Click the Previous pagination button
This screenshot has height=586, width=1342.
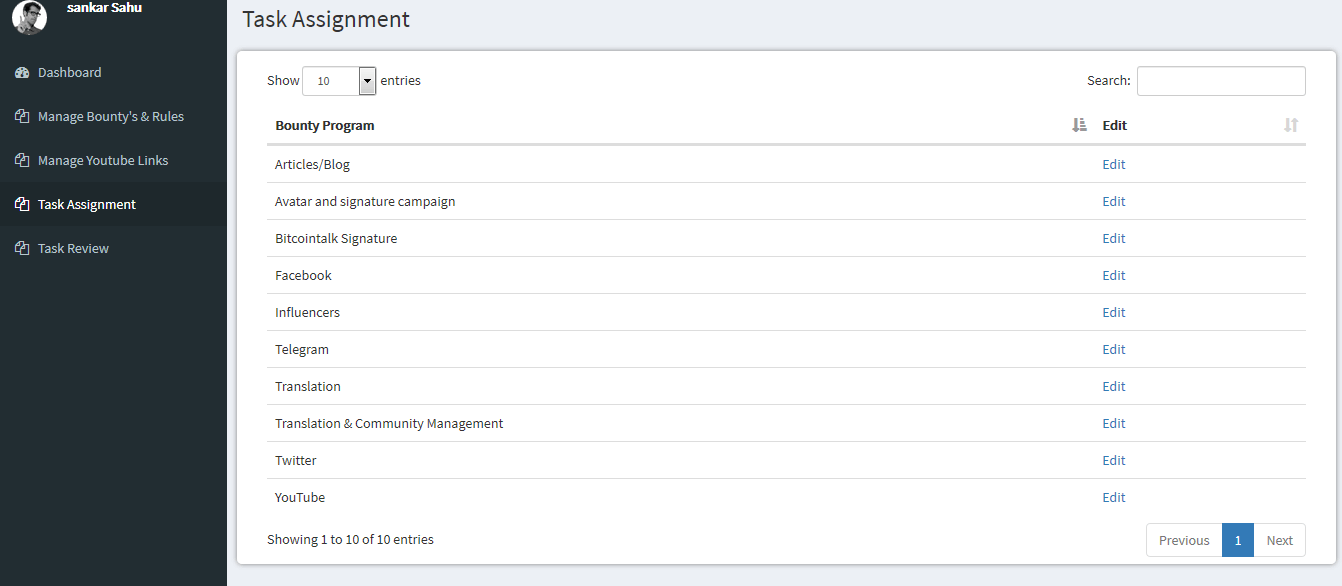[x=1184, y=540]
